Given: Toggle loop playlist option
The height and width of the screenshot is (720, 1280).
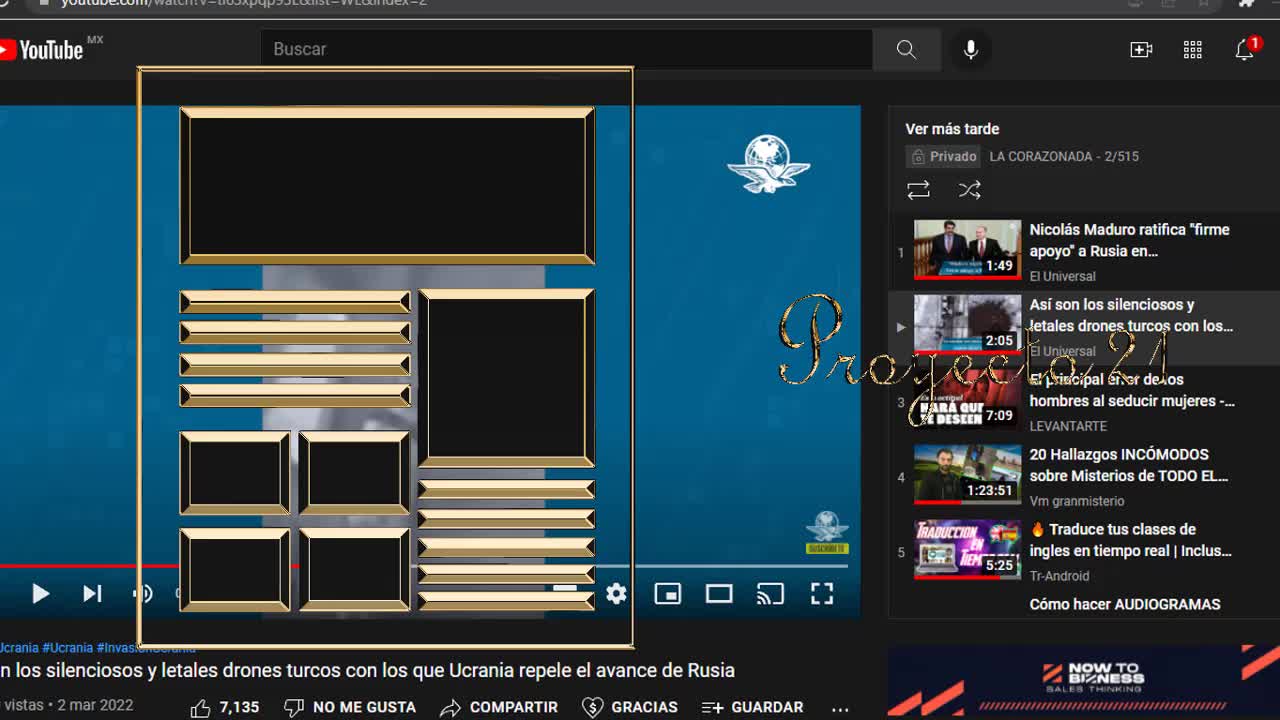Looking at the screenshot, I should coord(918,189).
